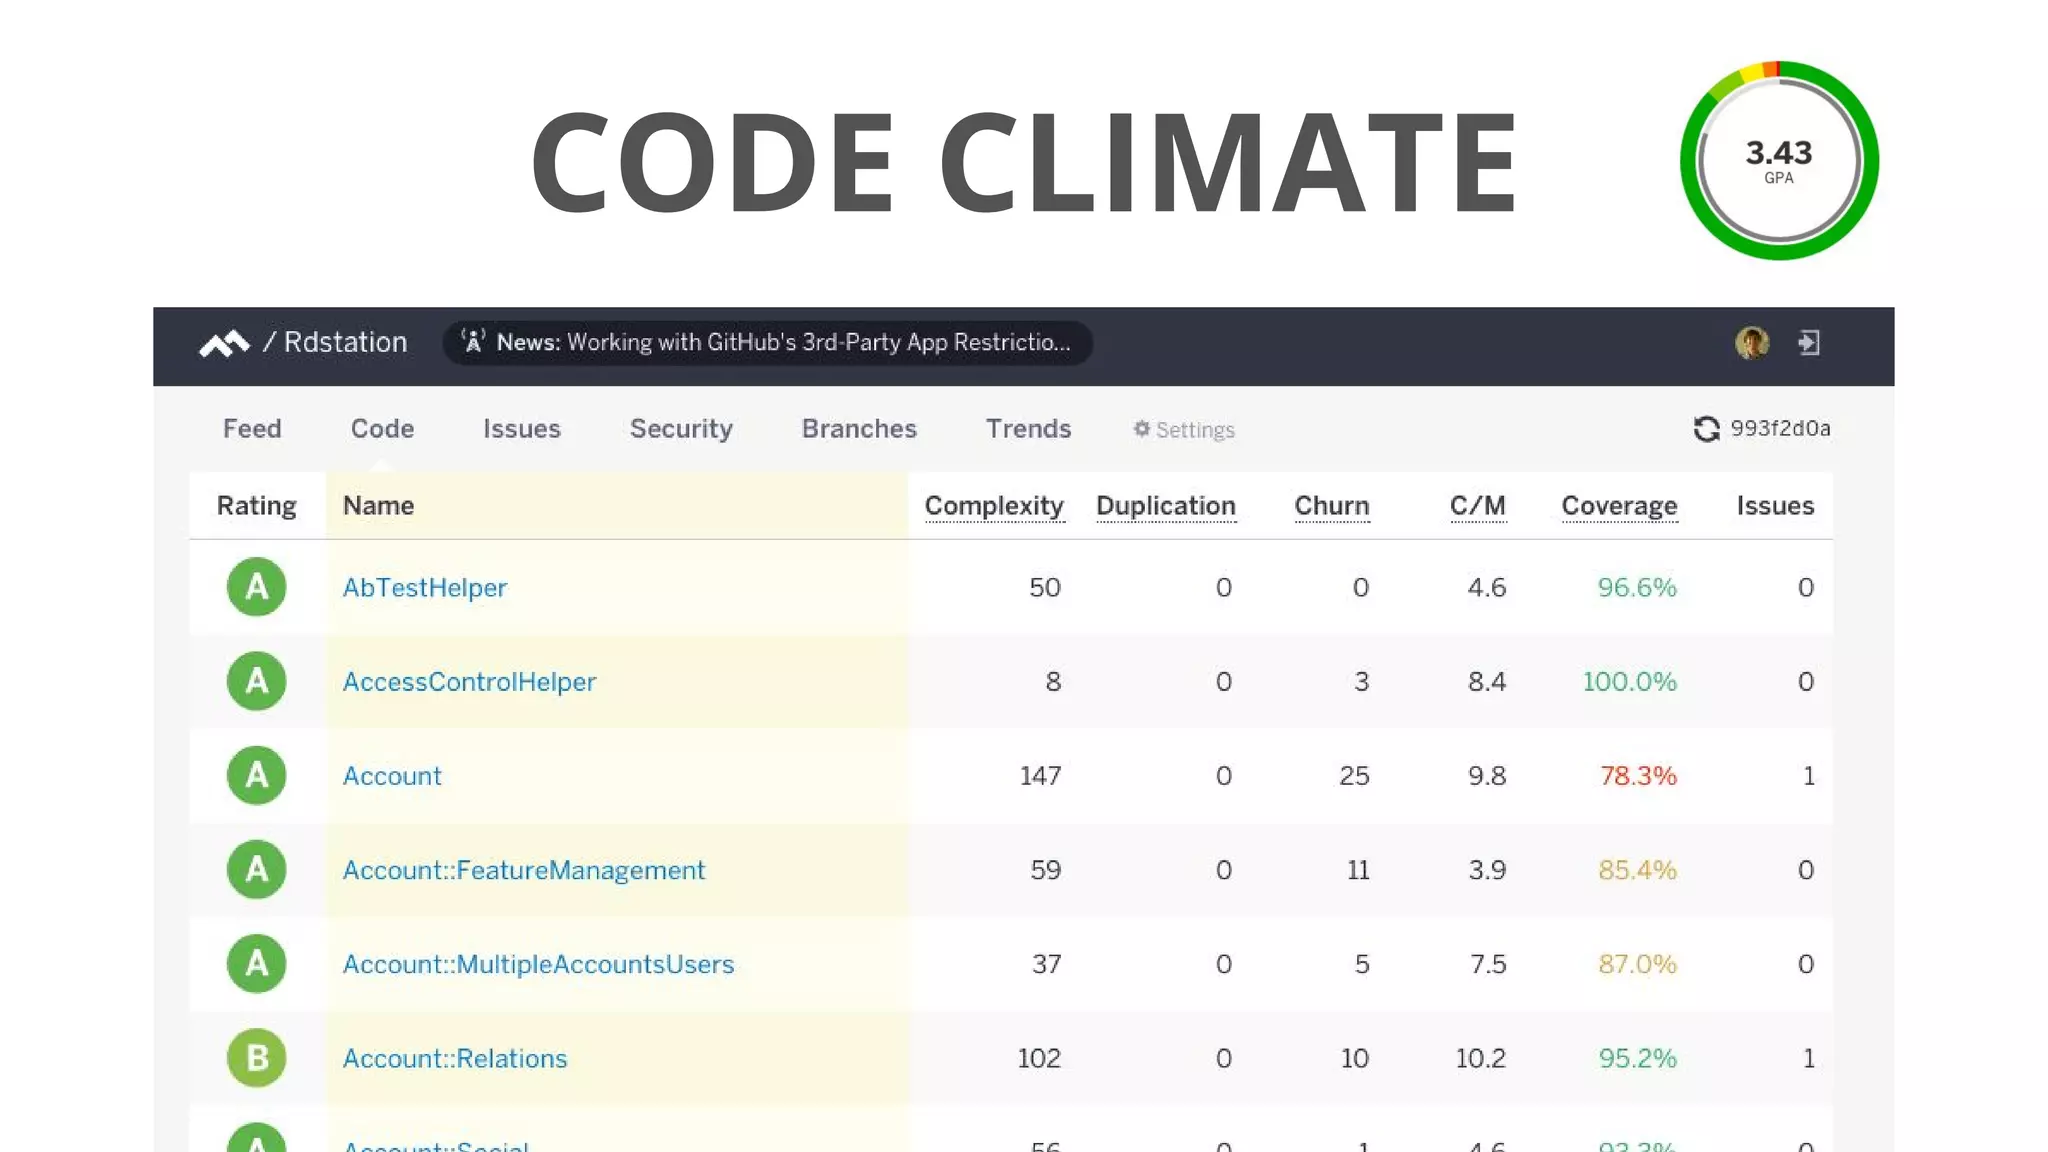Click A rating badge for Account::MultipleAccountsUsers
Viewport: 2048px width, 1152px height.
pyautogui.click(x=257, y=963)
